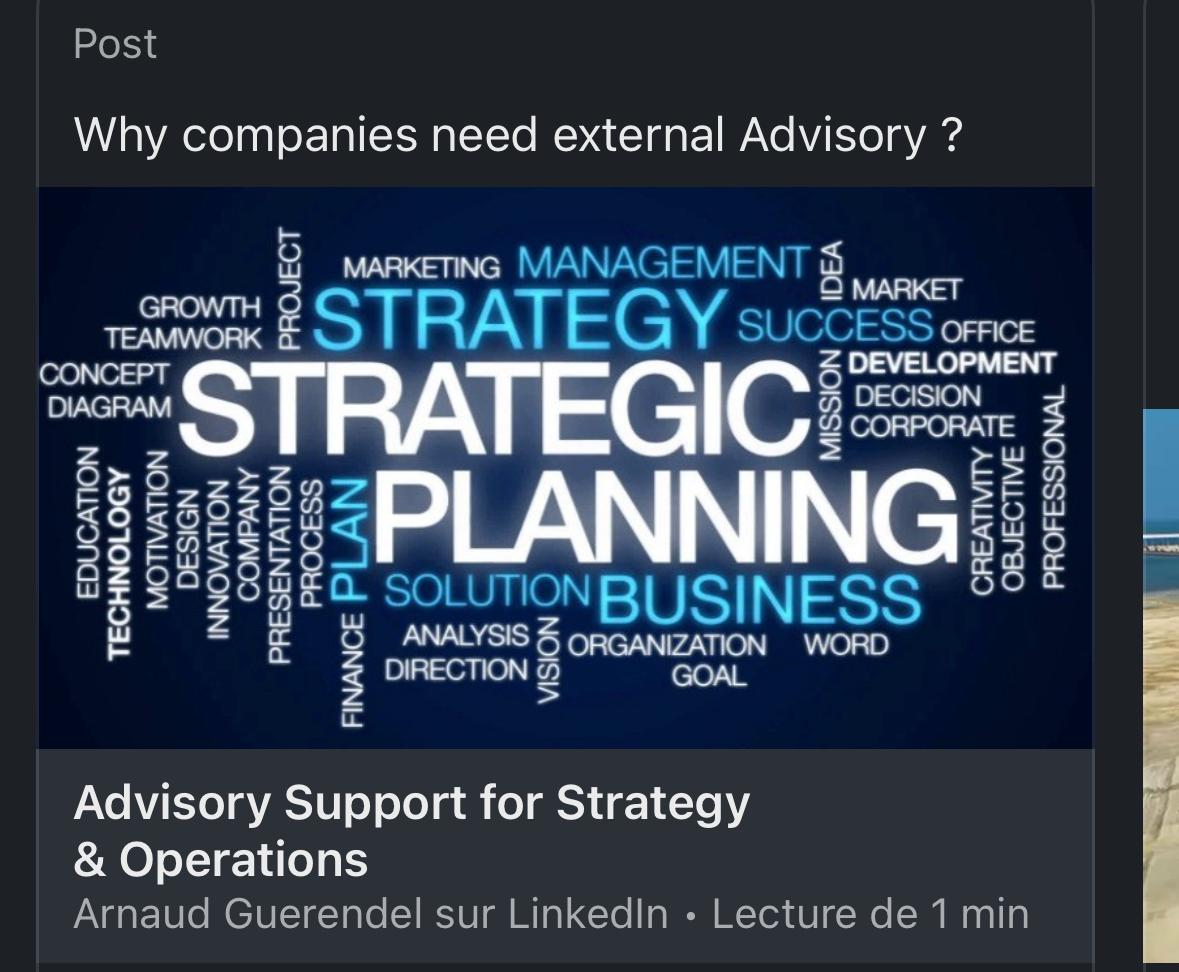The height and width of the screenshot is (972, 1179).
Task: Open the "Why companies need external Advisory ?" post text
Action: (518, 134)
